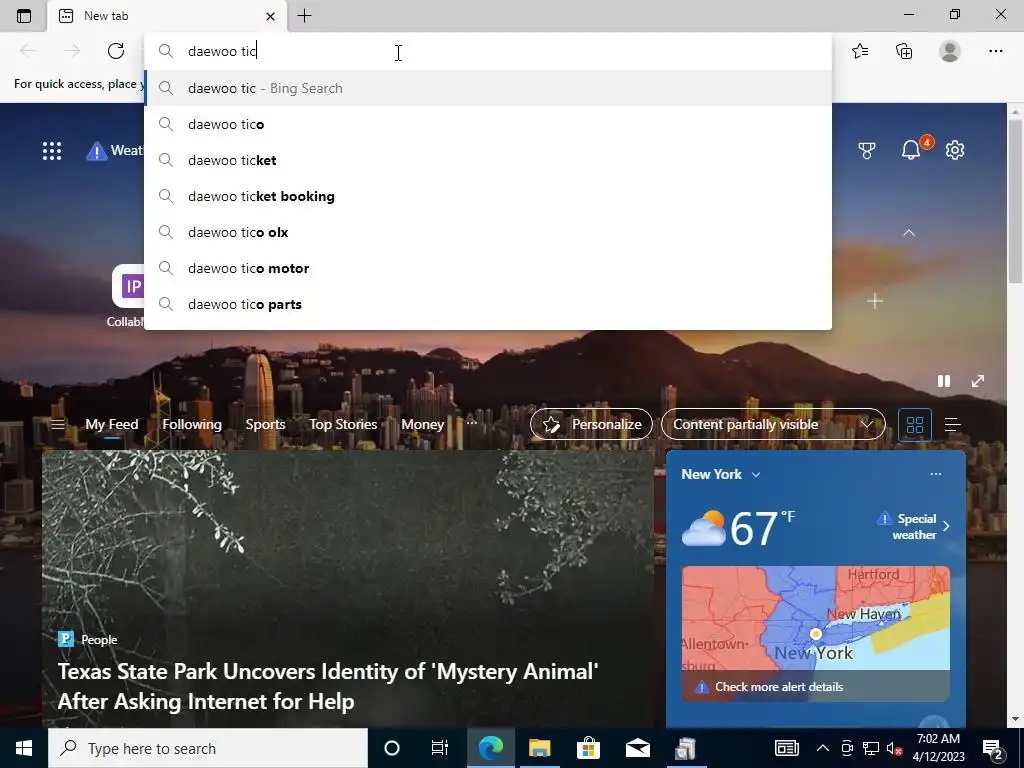Open Content partially visible dropdown

tap(773, 424)
